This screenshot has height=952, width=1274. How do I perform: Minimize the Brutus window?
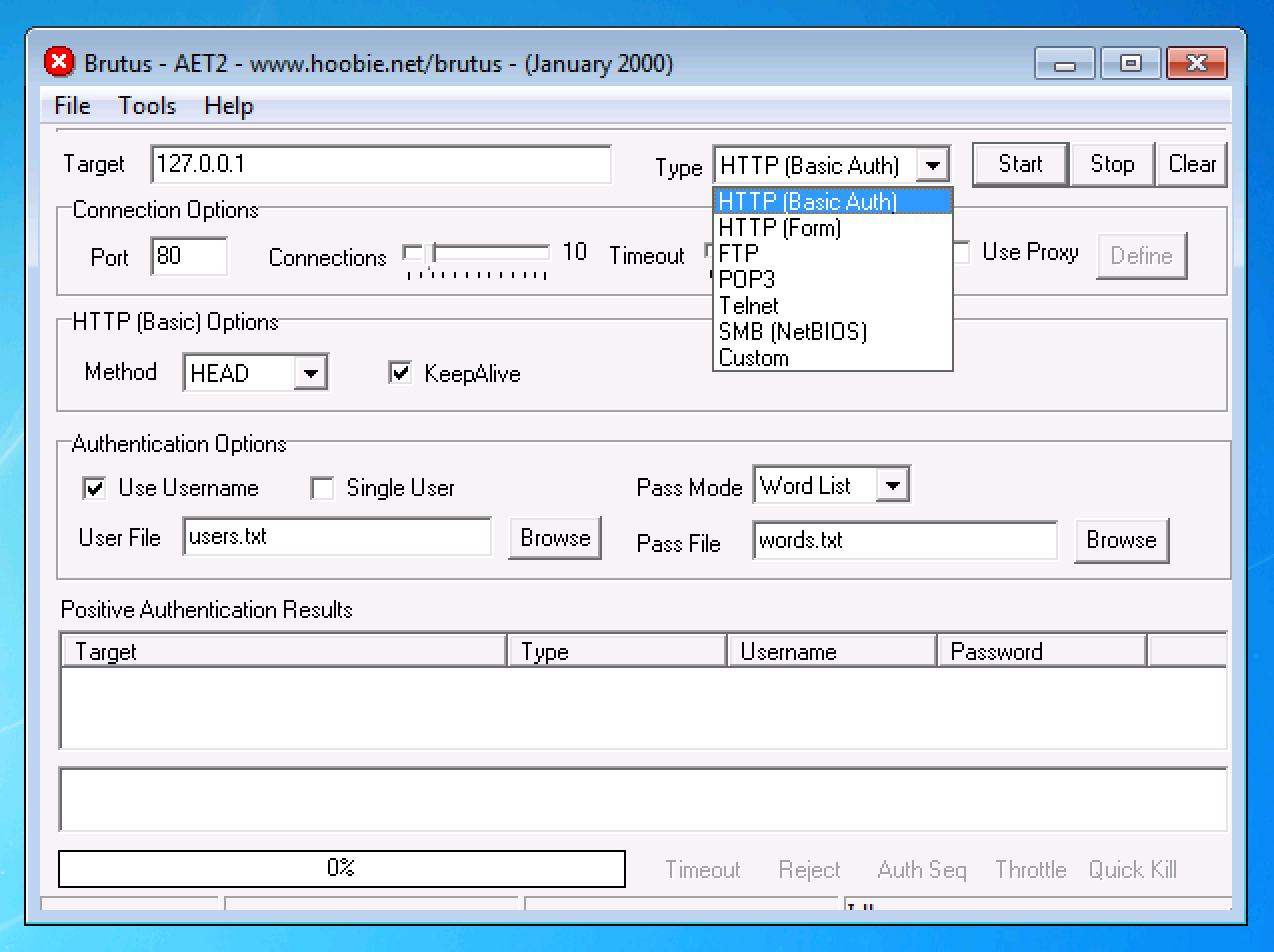pyautogui.click(x=1064, y=64)
